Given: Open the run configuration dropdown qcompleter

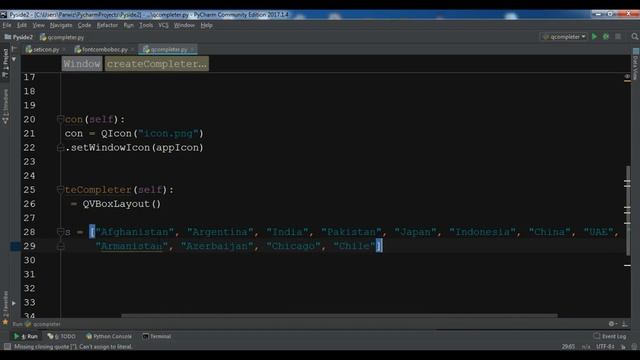Looking at the screenshot, I should [564, 37].
